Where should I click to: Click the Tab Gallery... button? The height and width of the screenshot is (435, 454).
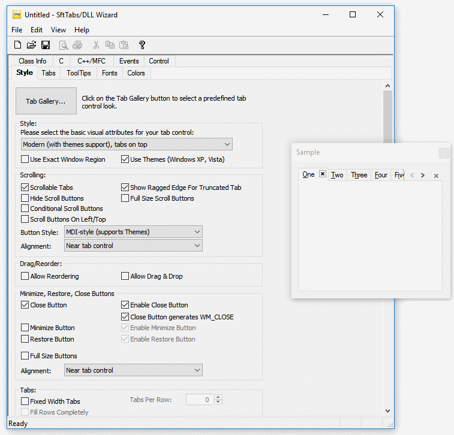46,101
